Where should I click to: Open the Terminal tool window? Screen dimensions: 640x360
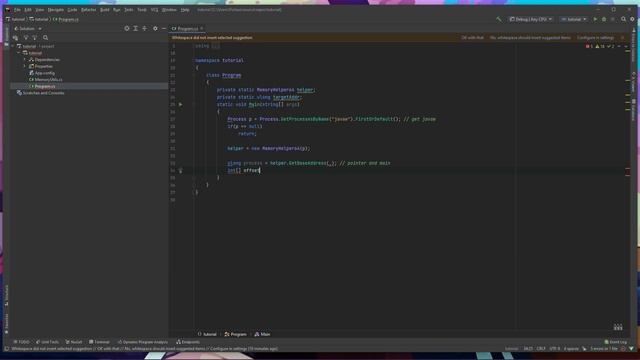pyautogui.click(x=99, y=342)
